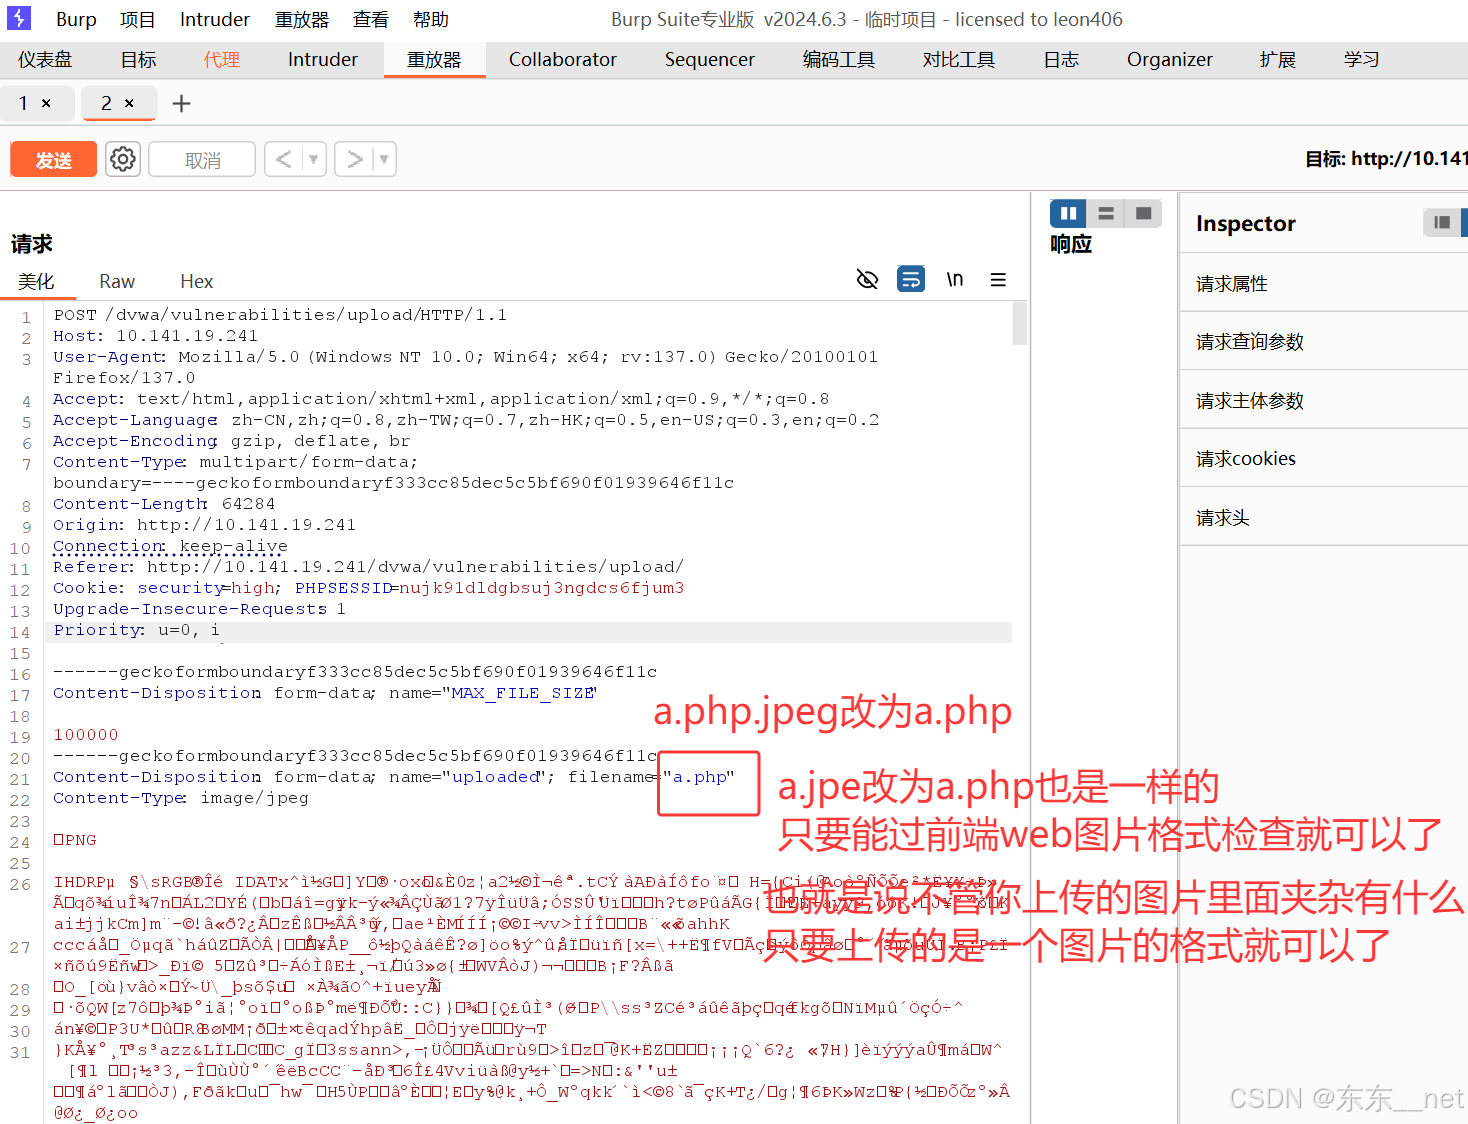1468x1124 pixels.
Task: Switch to the 代理 tab
Action: pyautogui.click(x=221, y=60)
